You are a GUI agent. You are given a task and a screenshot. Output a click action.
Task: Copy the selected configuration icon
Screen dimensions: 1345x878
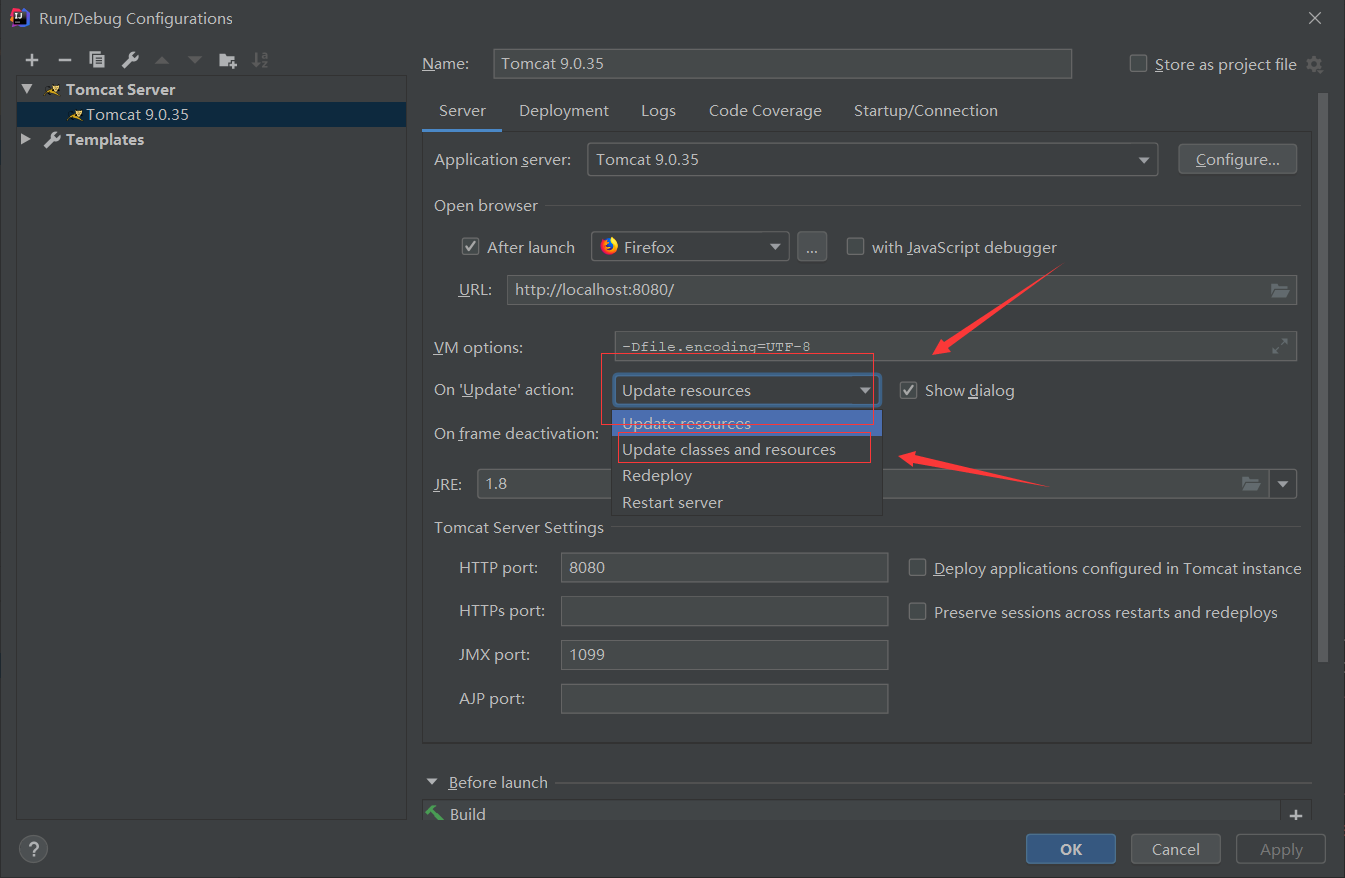click(x=97, y=60)
